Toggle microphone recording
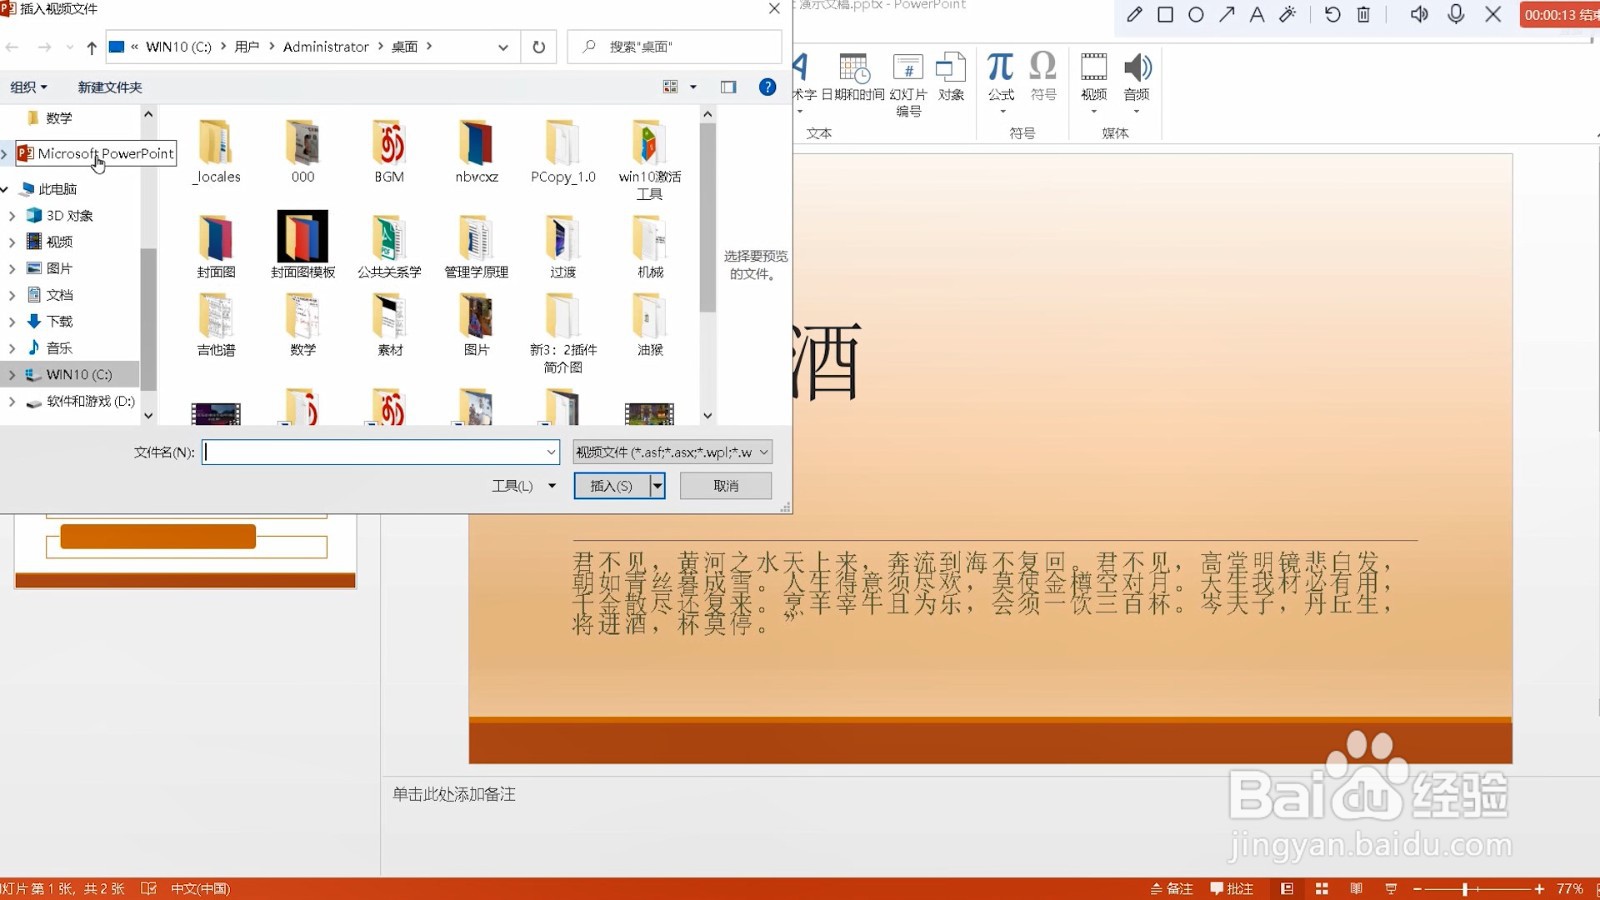This screenshot has width=1600, height=900. pos(1456,15)
